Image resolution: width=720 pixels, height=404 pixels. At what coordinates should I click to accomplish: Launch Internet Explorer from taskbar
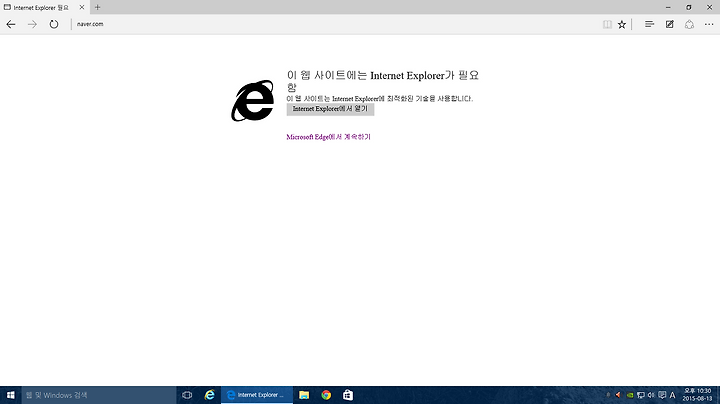click(x=209, y=395)
